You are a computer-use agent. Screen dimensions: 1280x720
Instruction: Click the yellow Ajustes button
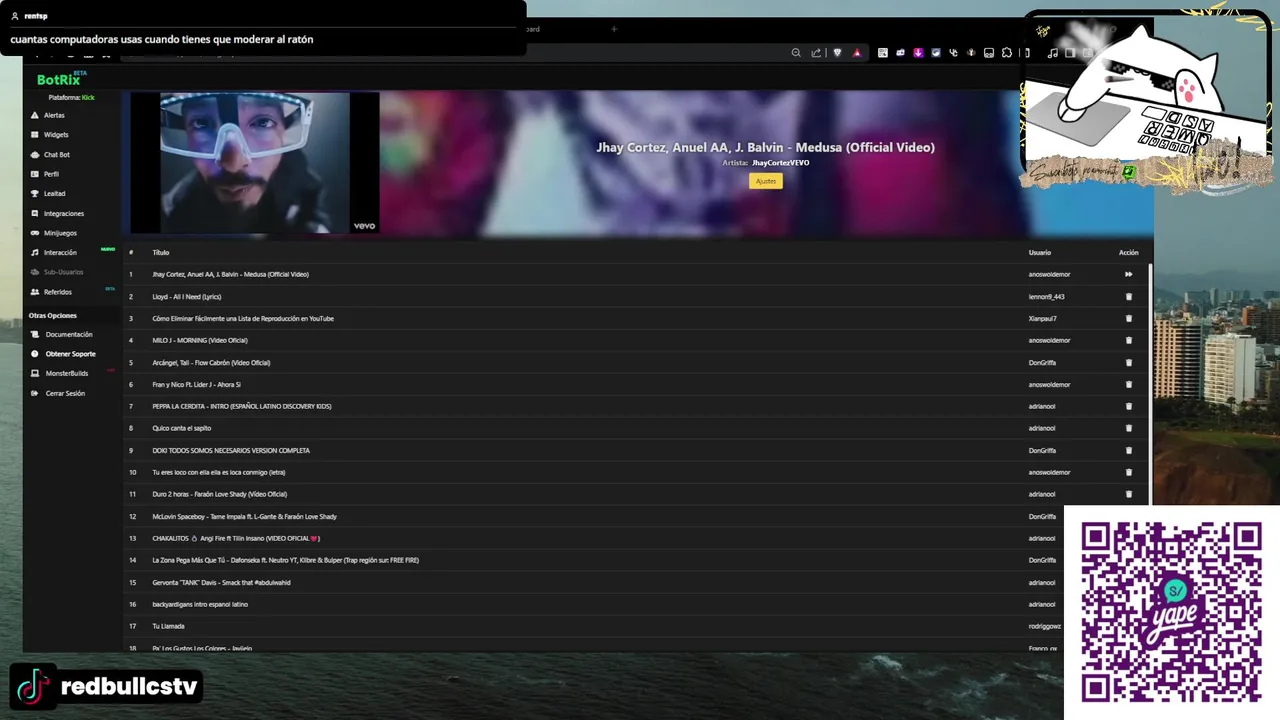coord(766,181)
